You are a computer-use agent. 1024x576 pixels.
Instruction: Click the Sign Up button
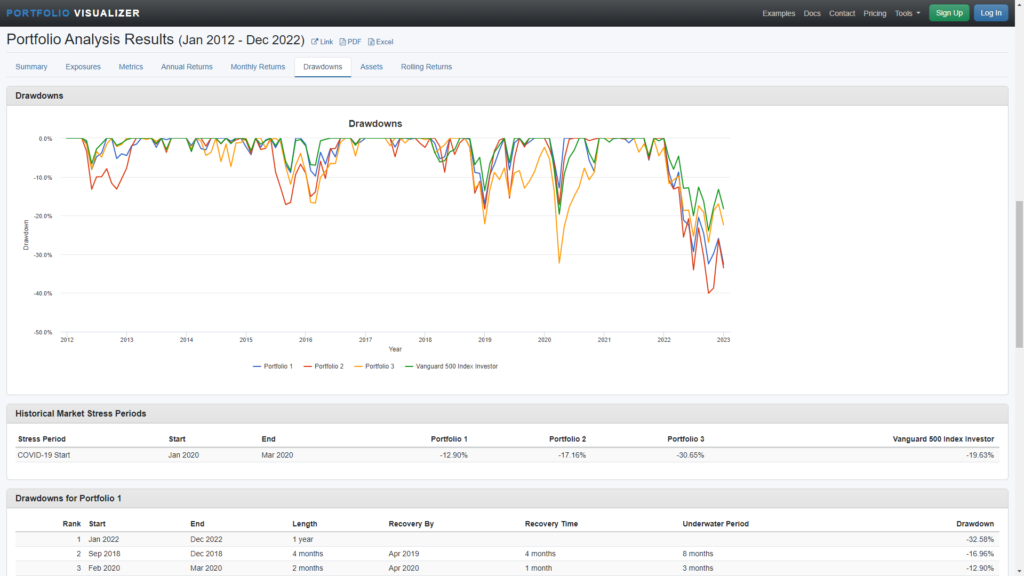(949, 13)
